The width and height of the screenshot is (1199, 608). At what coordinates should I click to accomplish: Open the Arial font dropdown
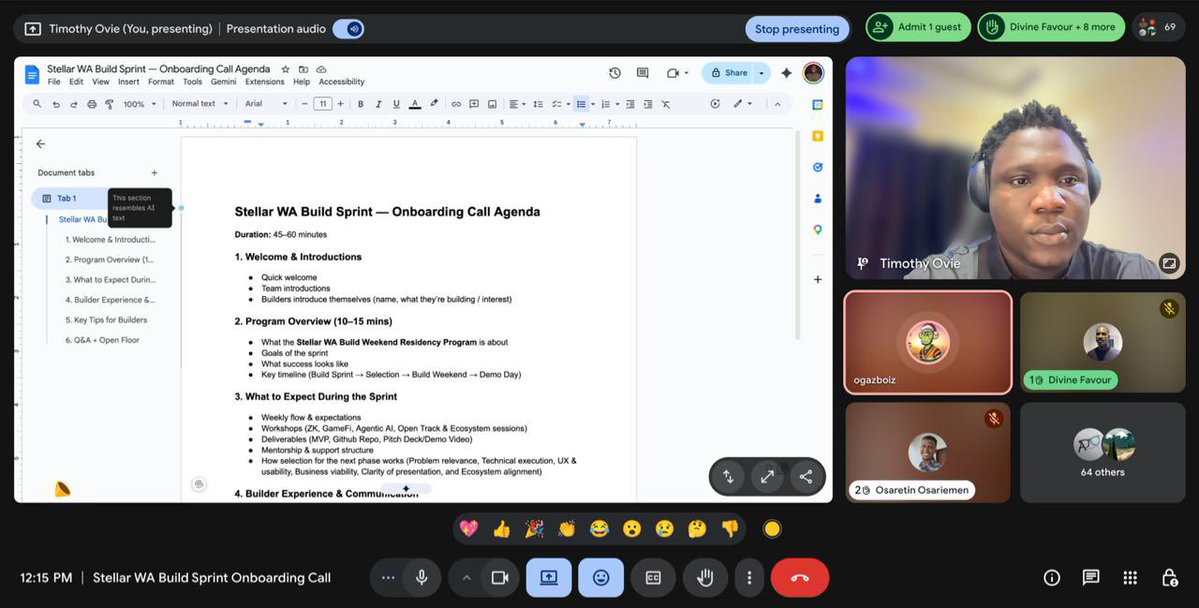click(x=266, y=104)
